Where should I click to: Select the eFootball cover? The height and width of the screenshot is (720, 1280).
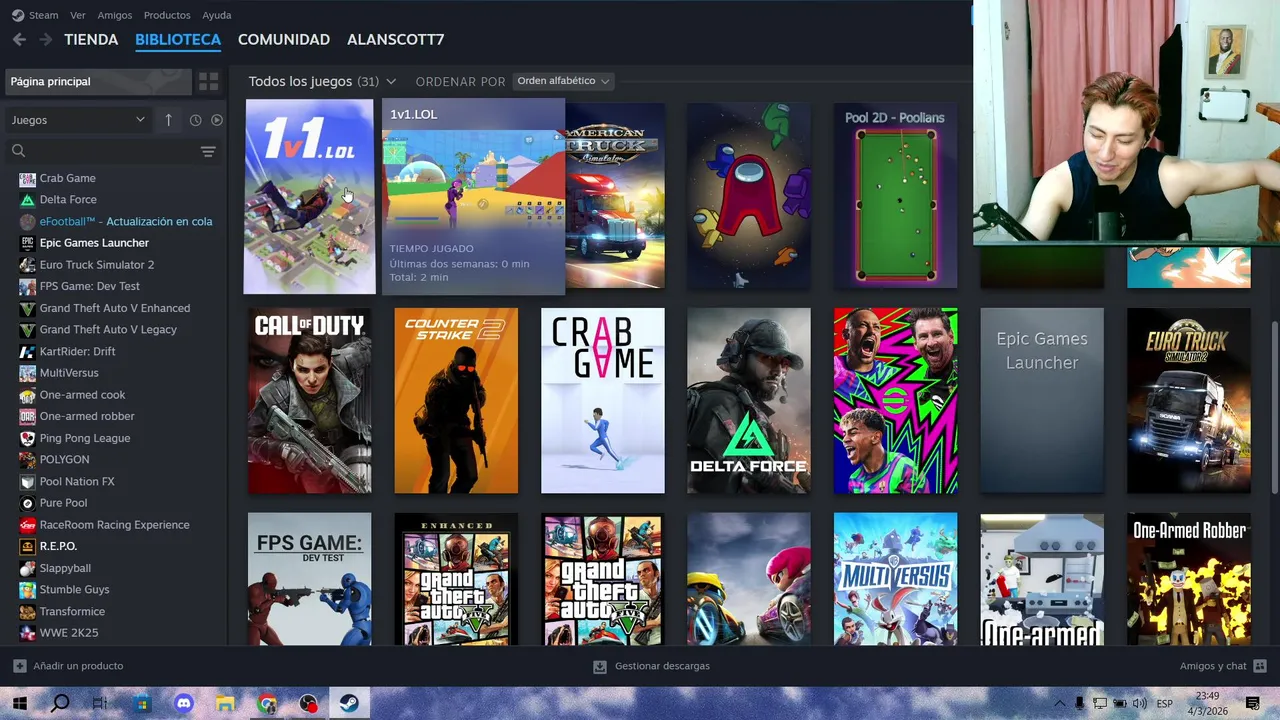pyautogui.click(x=896, y=401)
